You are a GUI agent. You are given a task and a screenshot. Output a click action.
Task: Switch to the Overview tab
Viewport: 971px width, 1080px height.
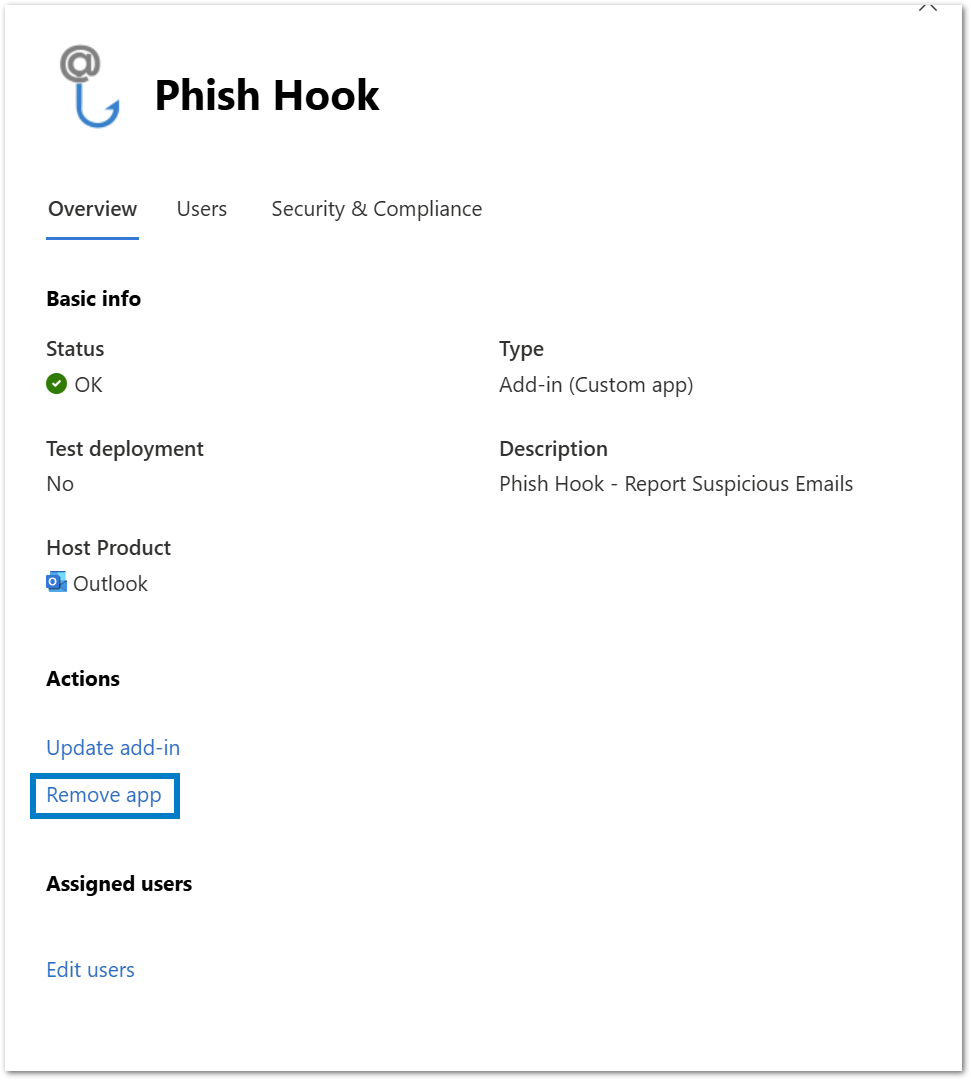pyautogui.click(x=92, y=209)
